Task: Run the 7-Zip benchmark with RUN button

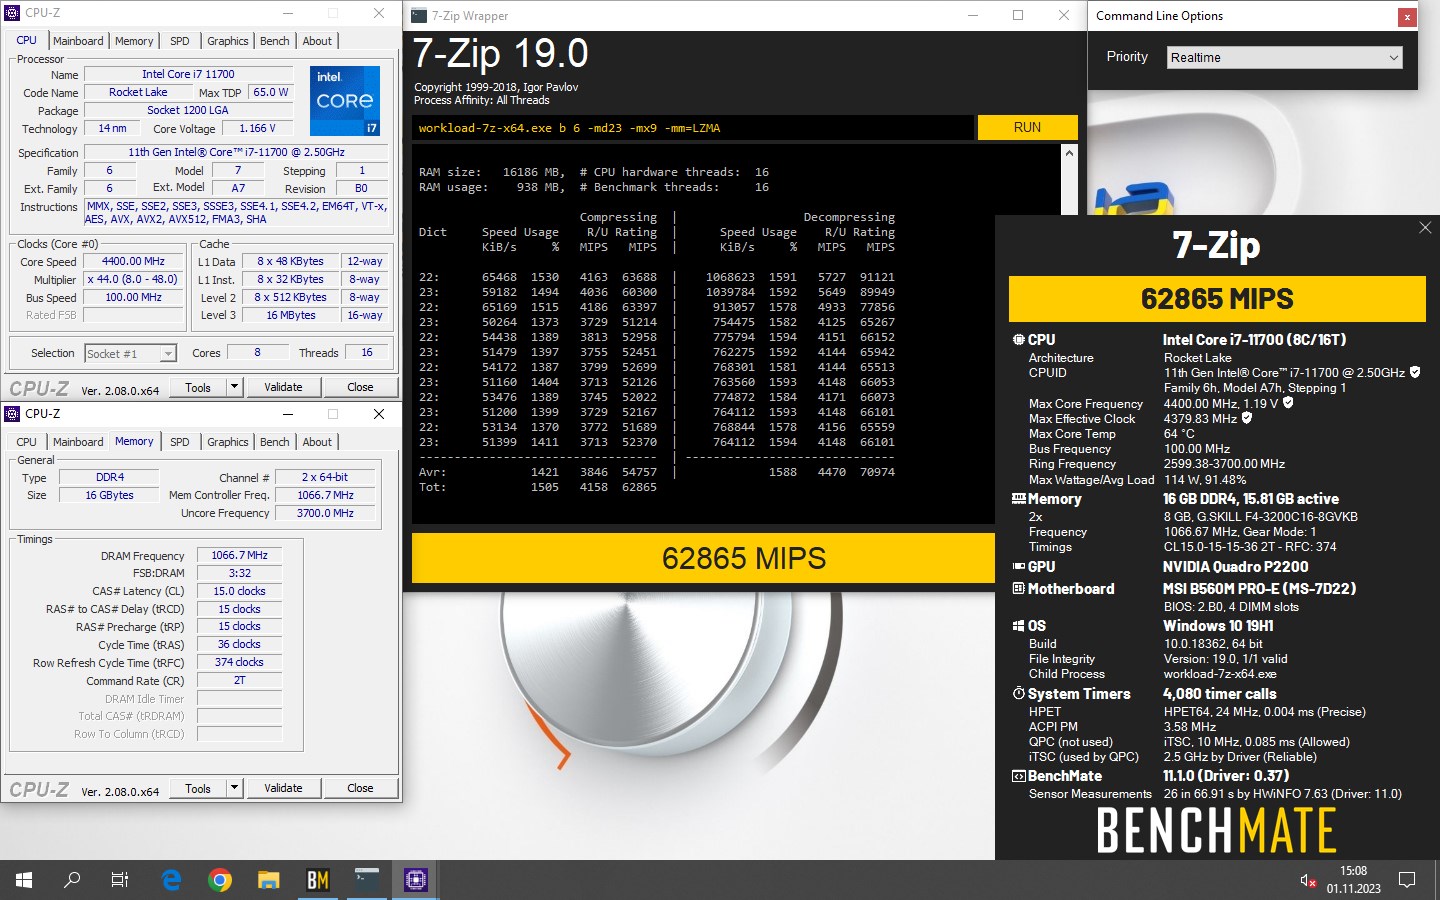Action: click(1027, 127)
